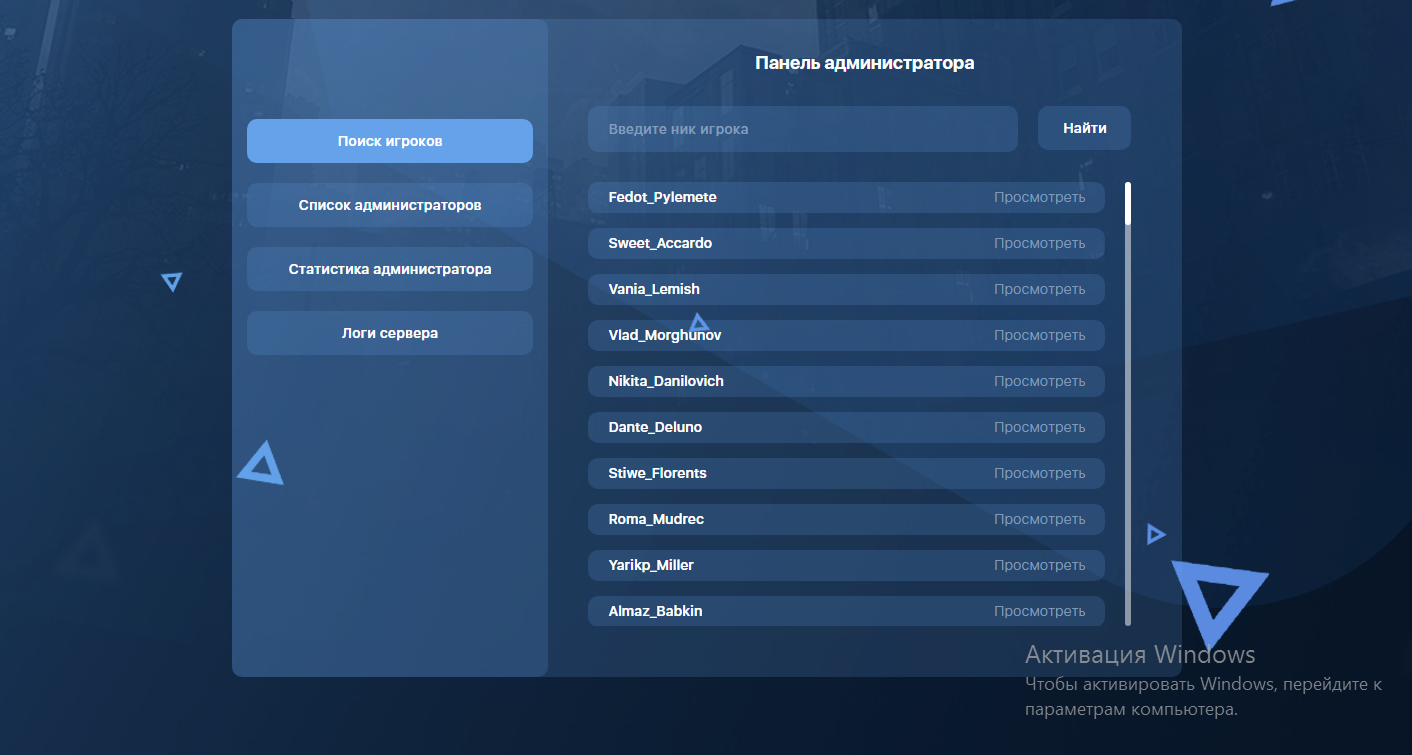Screen dimensions: 1412x755
Task: View player Dante_Deluno via Просмотреть
Action: tap(1039, 427)
